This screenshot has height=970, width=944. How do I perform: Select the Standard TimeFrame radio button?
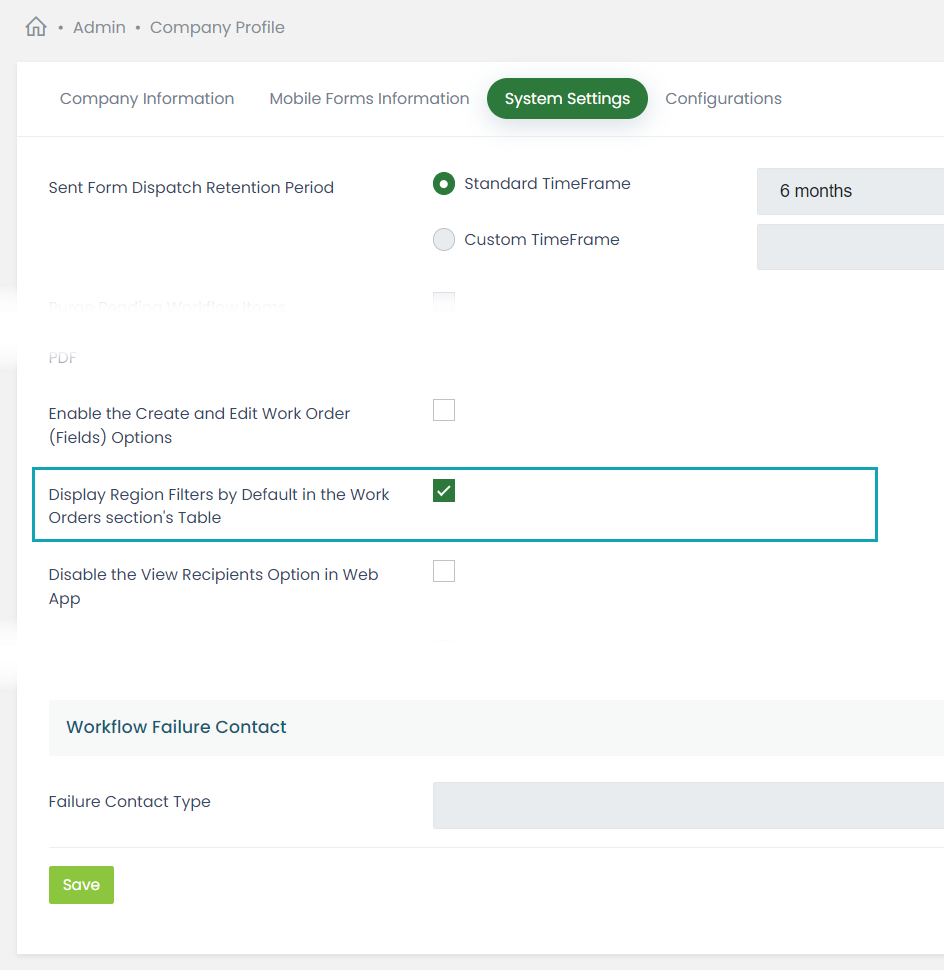[x=444, y=184]
